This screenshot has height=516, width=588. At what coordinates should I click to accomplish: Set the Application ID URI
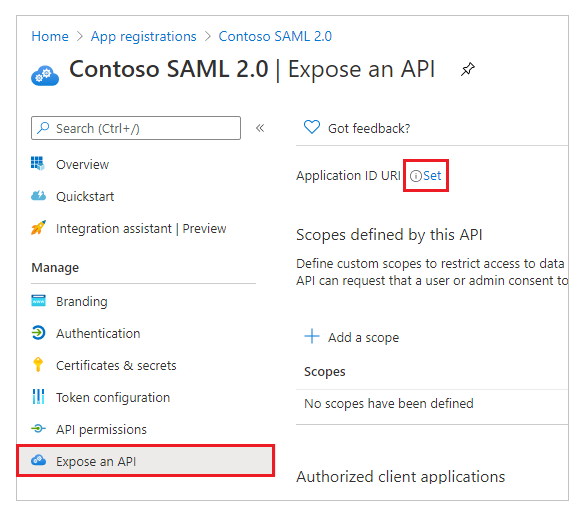point(432,176)
